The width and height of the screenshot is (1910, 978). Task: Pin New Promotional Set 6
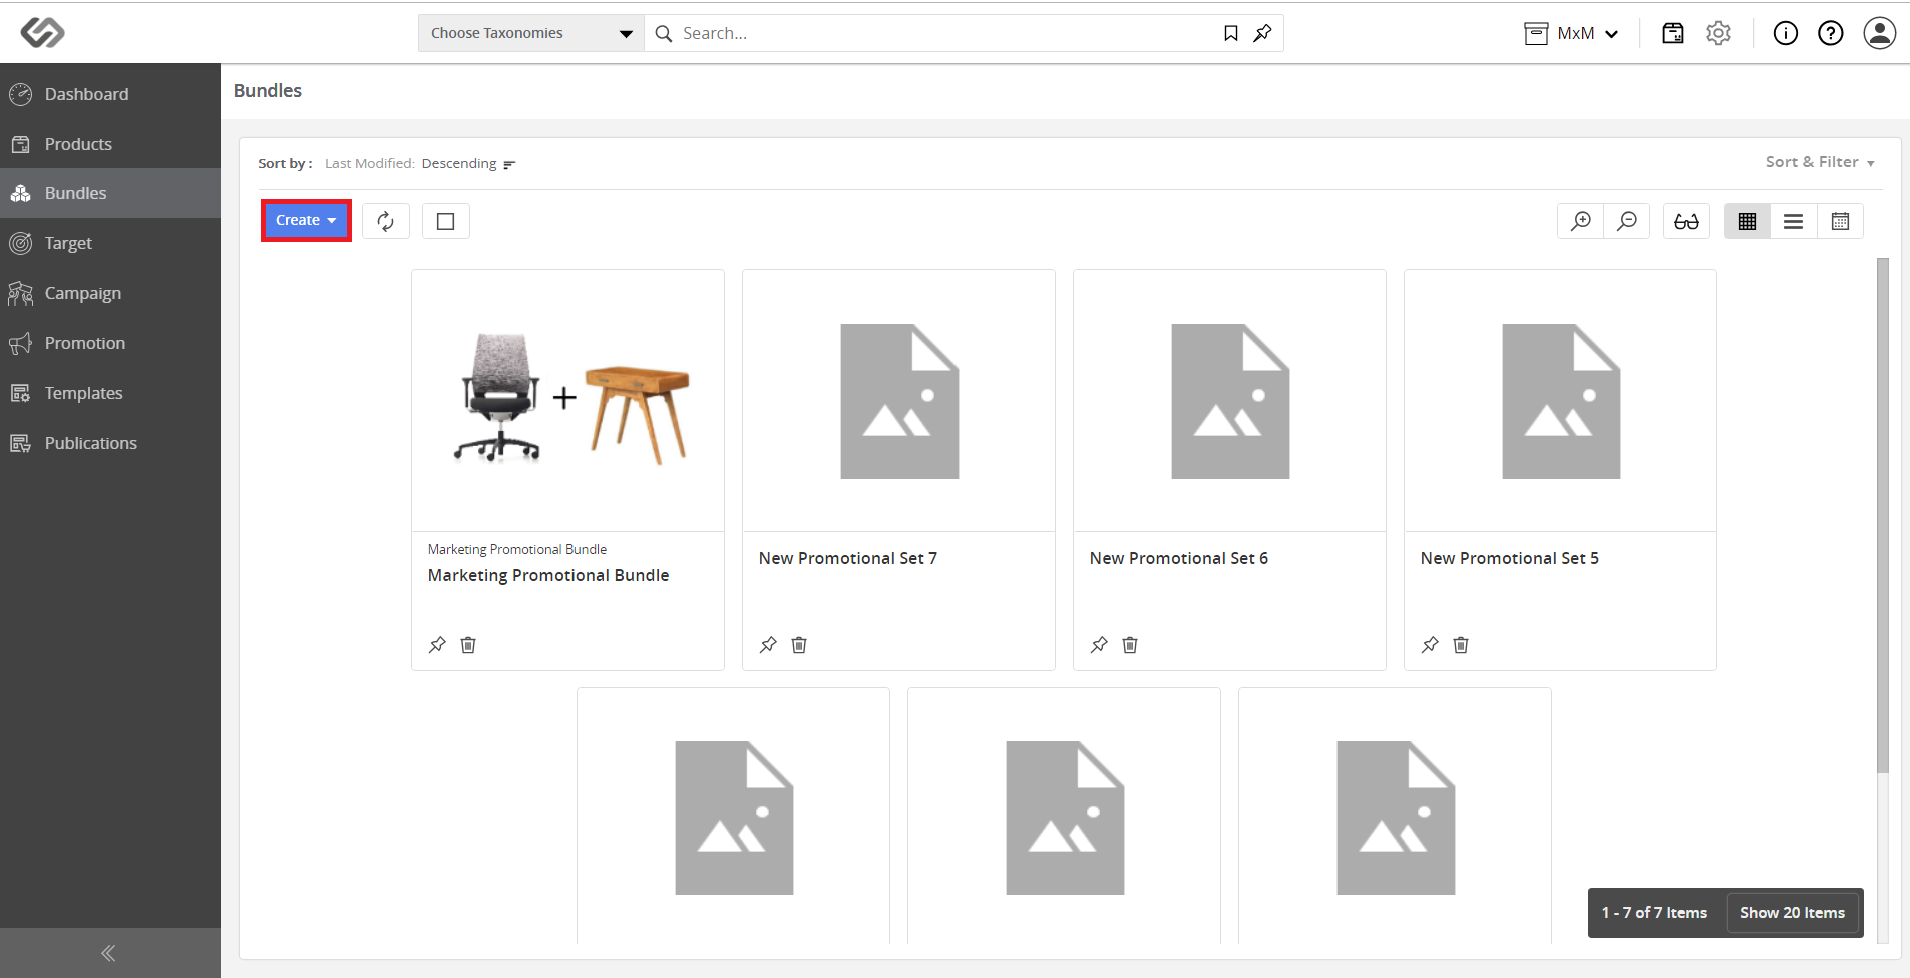coord(1099,645)
